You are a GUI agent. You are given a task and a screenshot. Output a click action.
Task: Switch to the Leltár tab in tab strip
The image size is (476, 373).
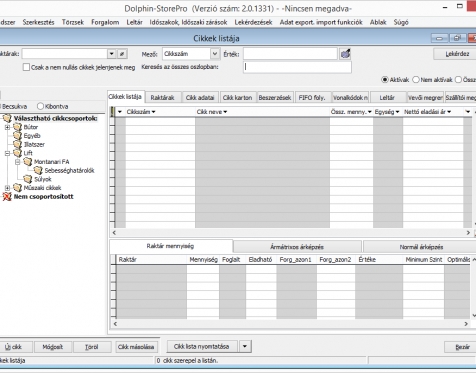387,97
